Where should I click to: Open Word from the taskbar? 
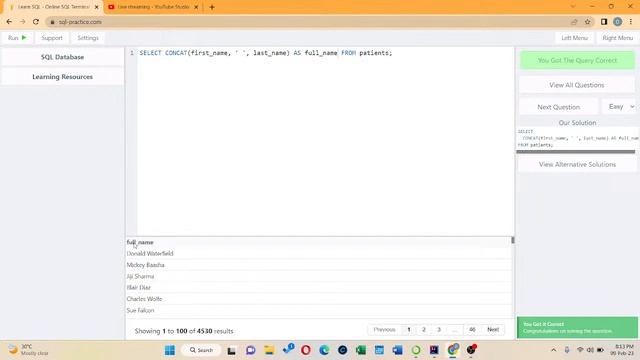coord(397,350)
